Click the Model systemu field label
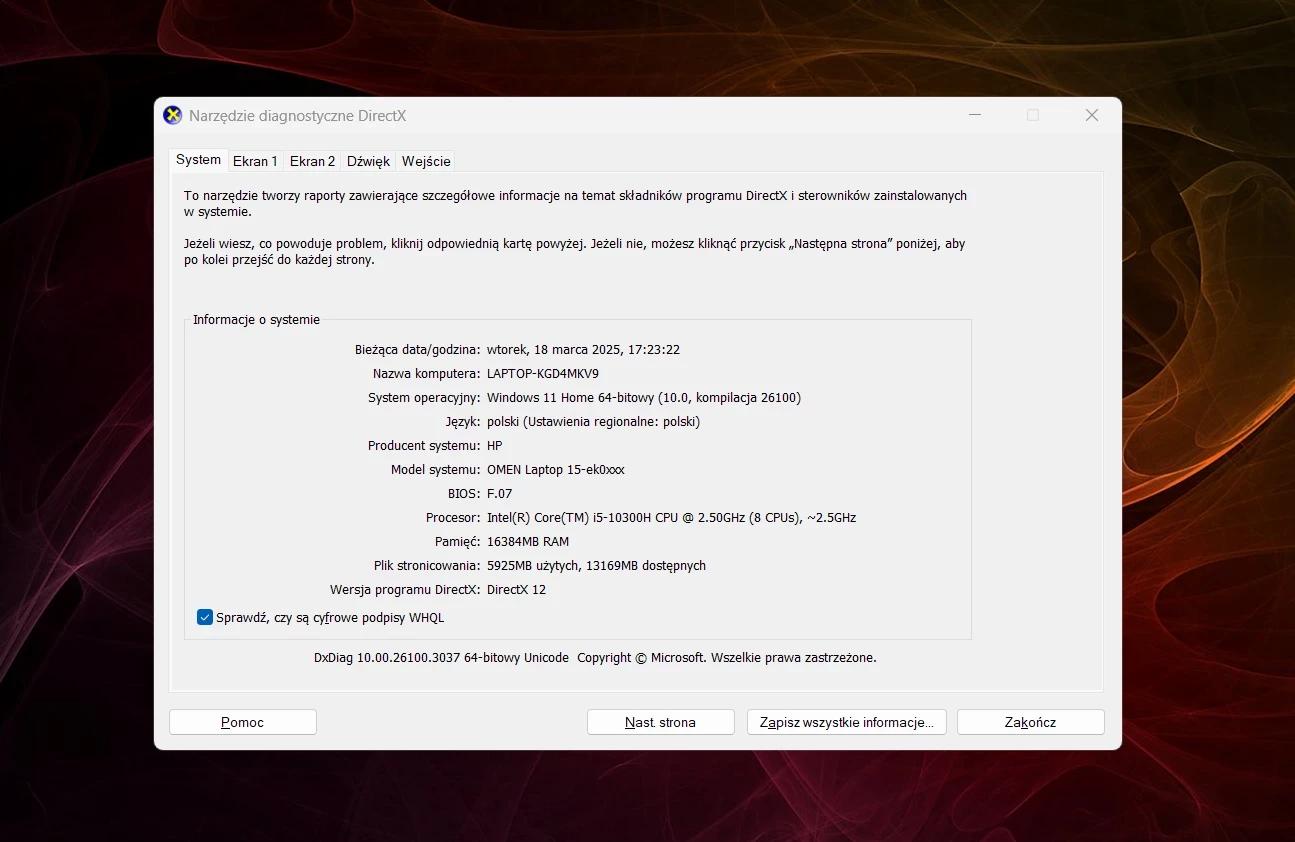This screenshot has width=1295, height=842. pyautogui.click(x=436, y=470)
